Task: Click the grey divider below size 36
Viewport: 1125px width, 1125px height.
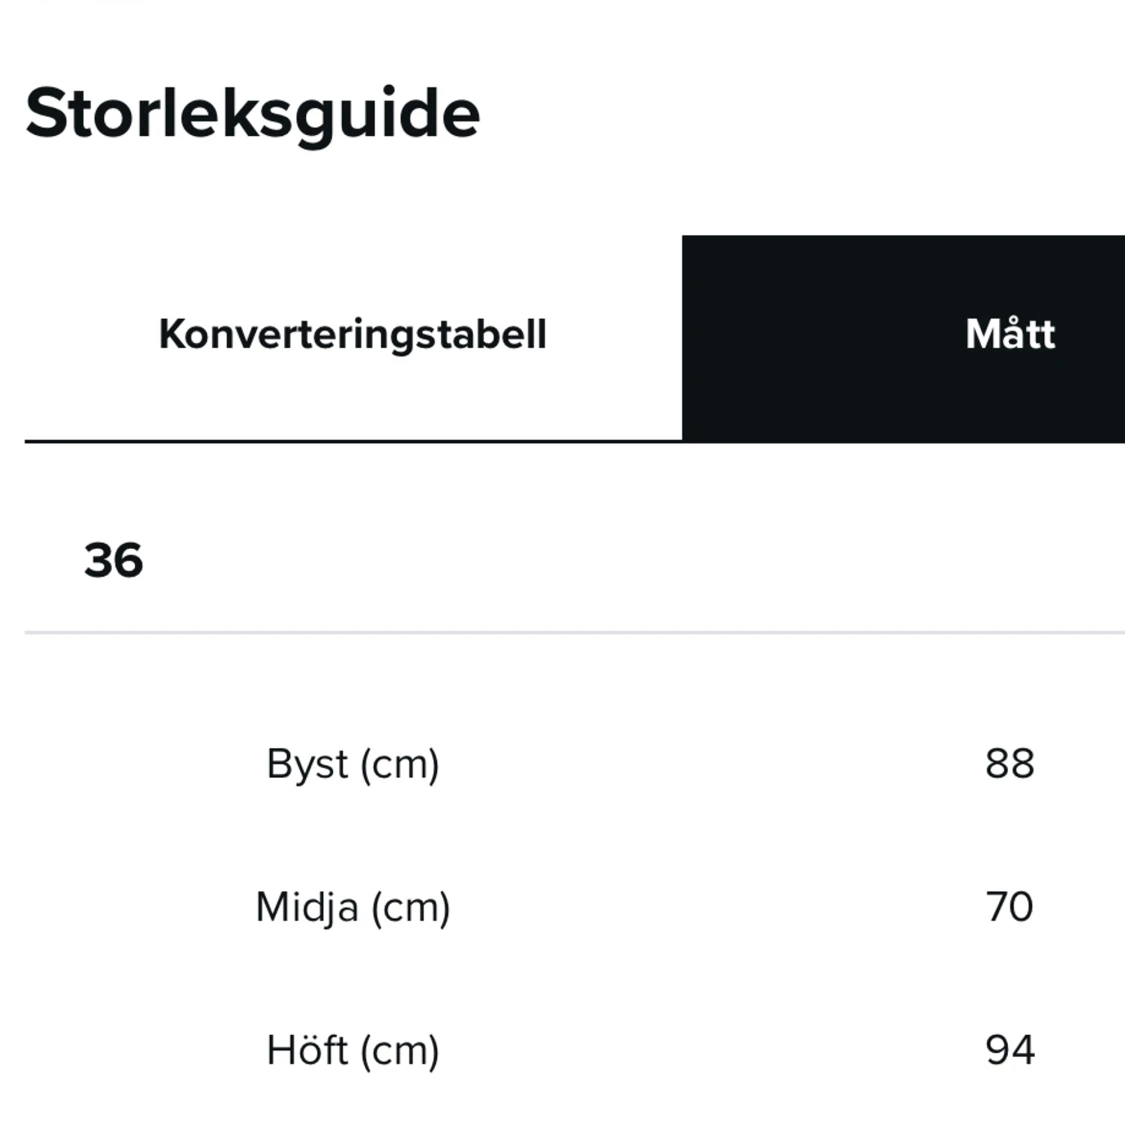Action: point(574,632)
